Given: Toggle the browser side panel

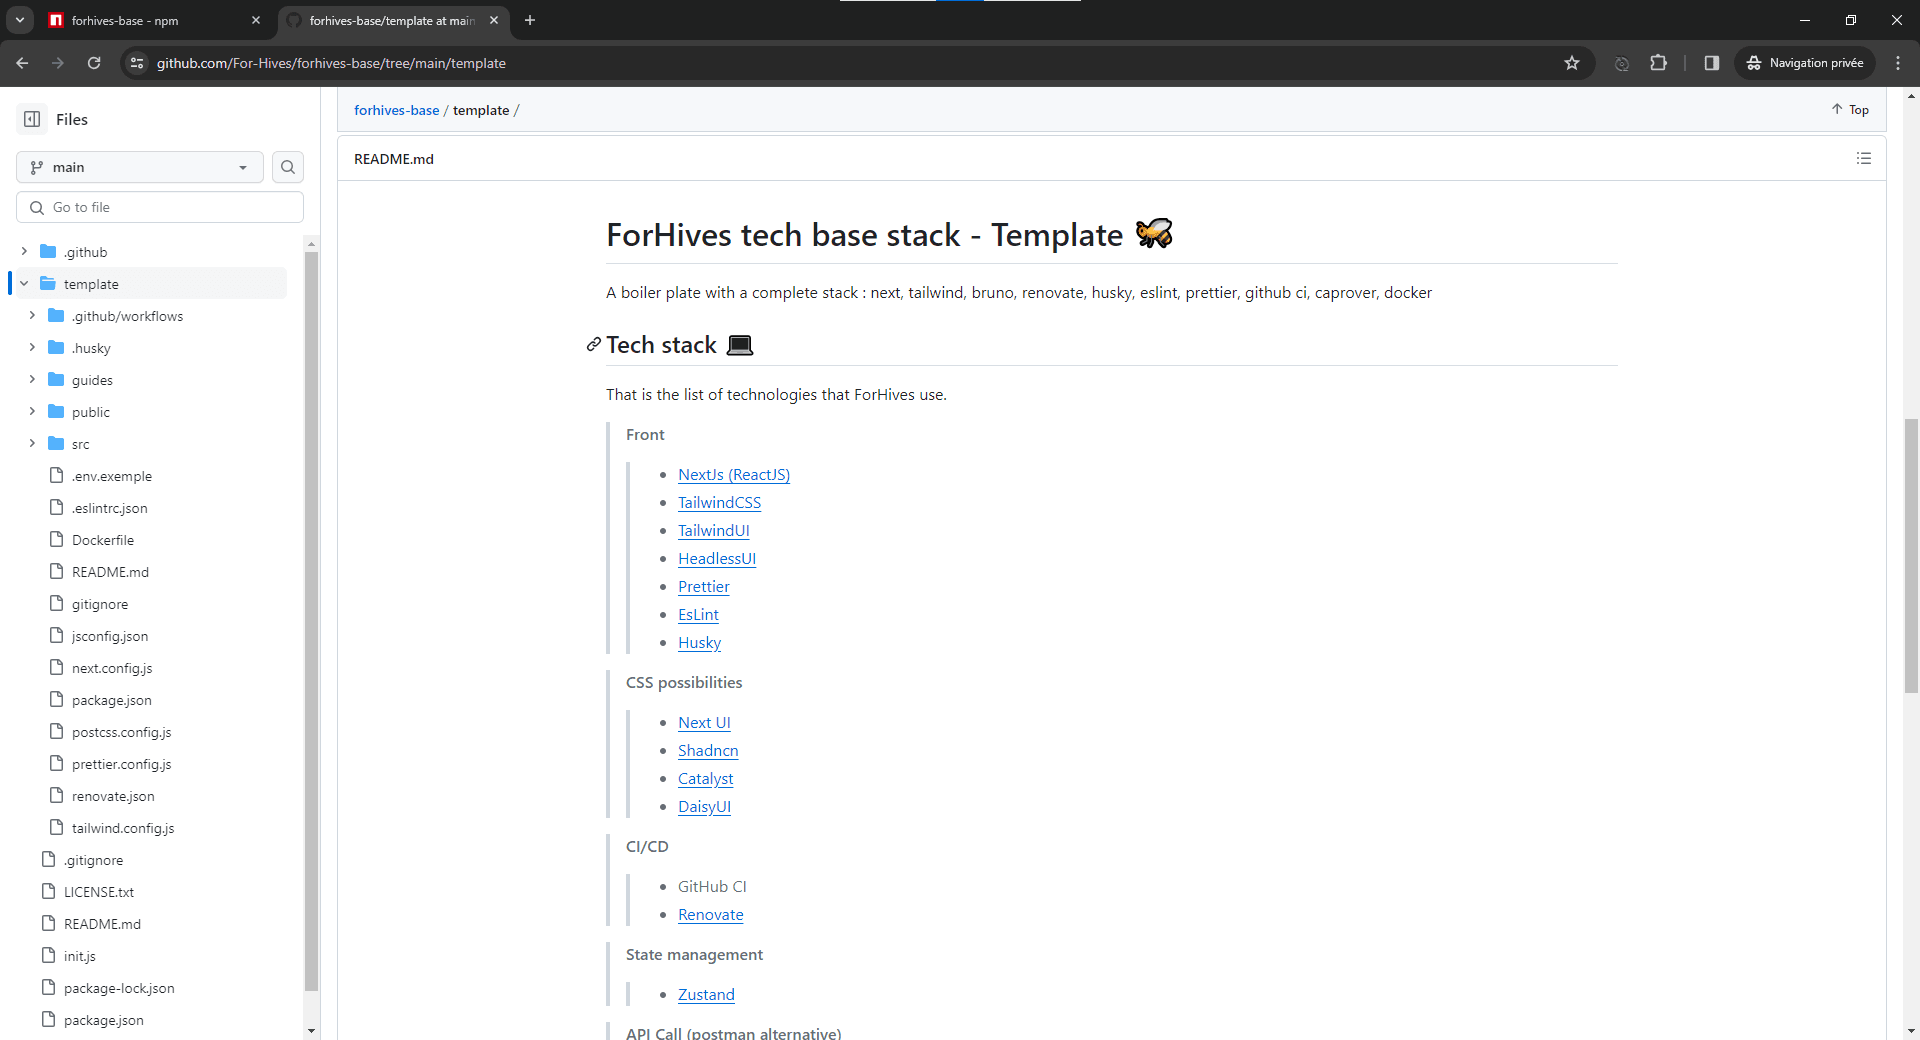Looking at the screenshot, I should click(x=1711, y=63).
